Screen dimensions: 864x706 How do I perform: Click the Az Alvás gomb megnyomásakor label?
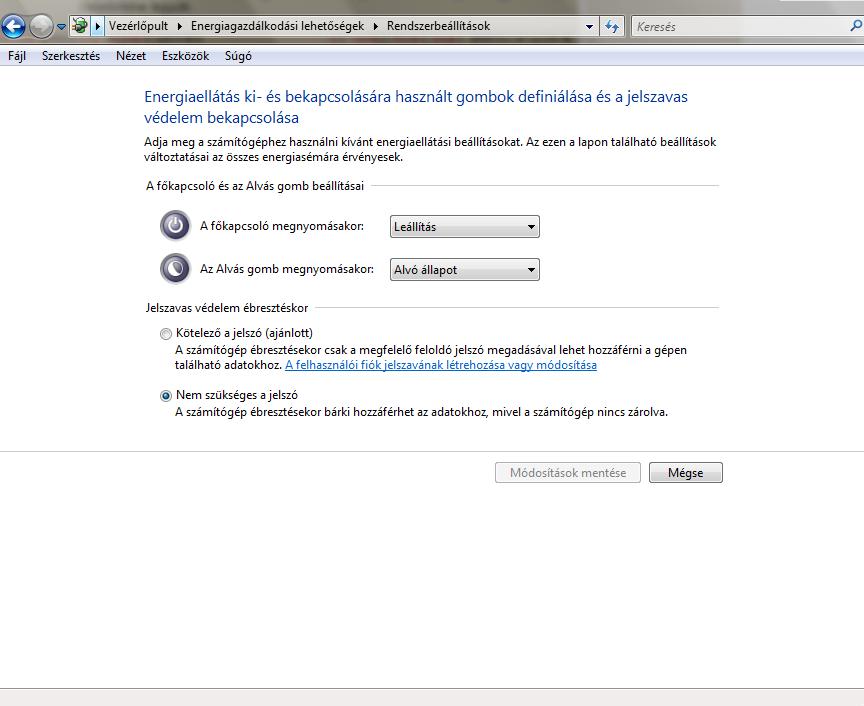click(x=287, y=269)
